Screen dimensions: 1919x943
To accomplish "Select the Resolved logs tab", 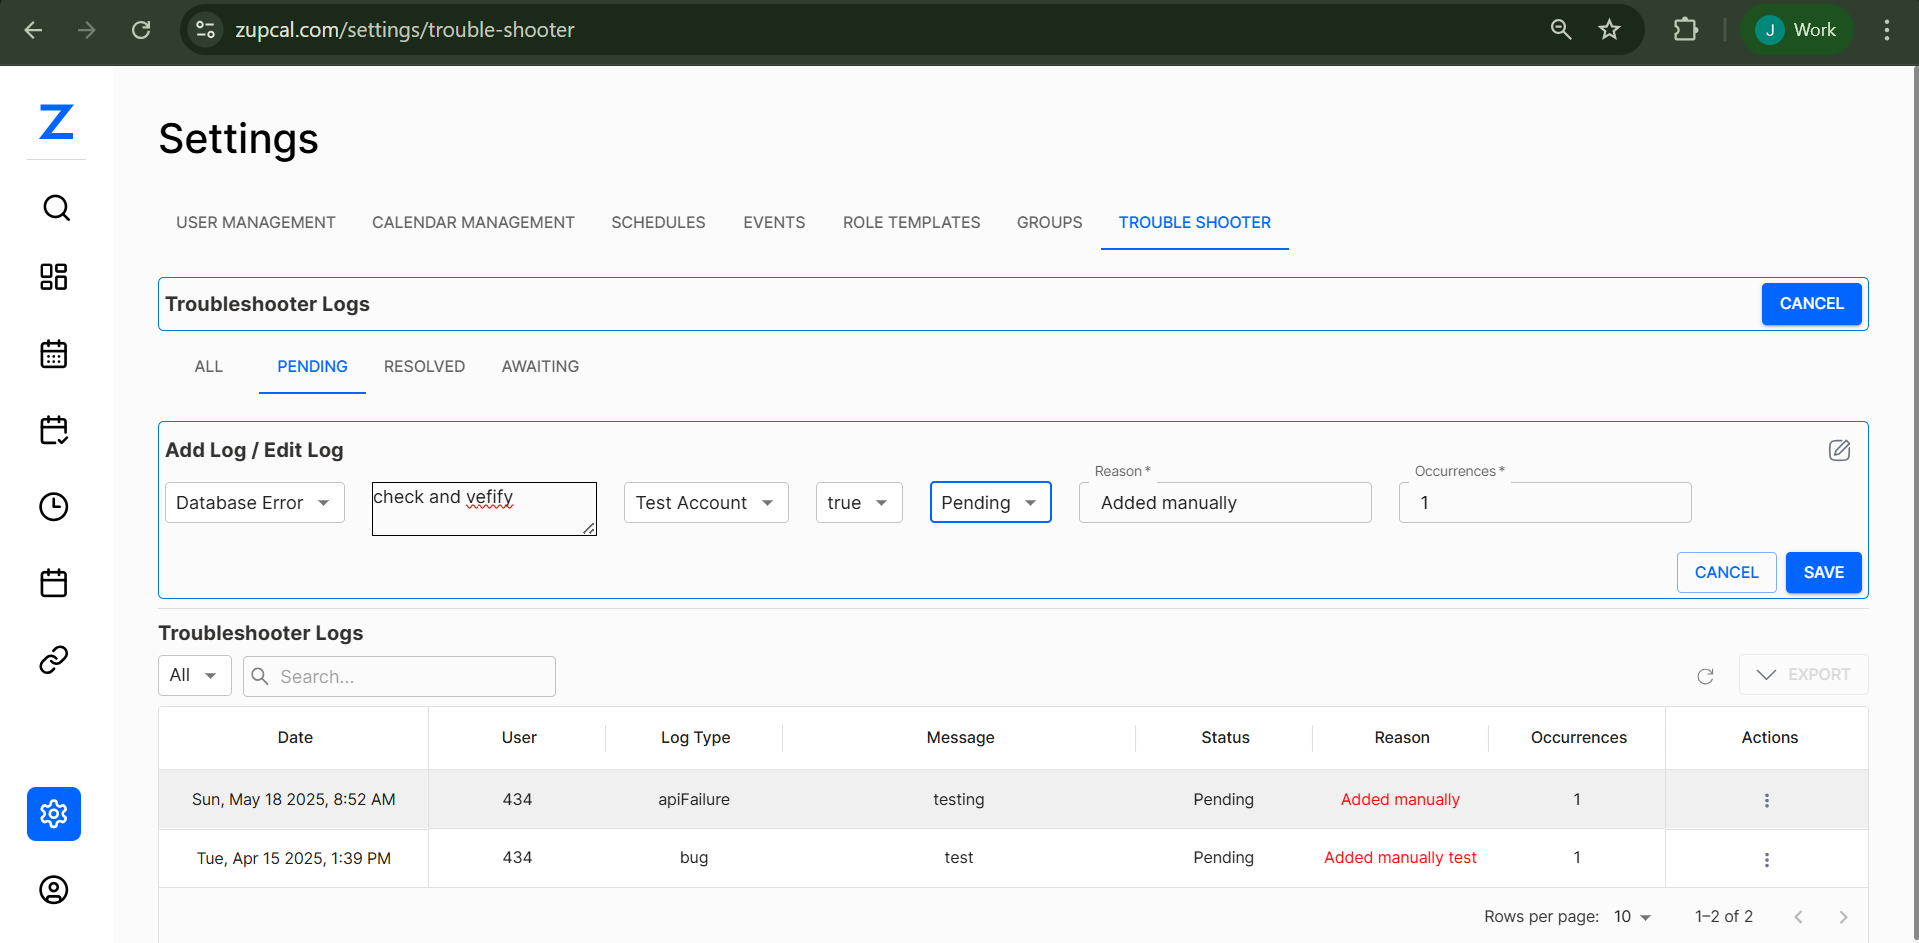I will coord(424,367).
